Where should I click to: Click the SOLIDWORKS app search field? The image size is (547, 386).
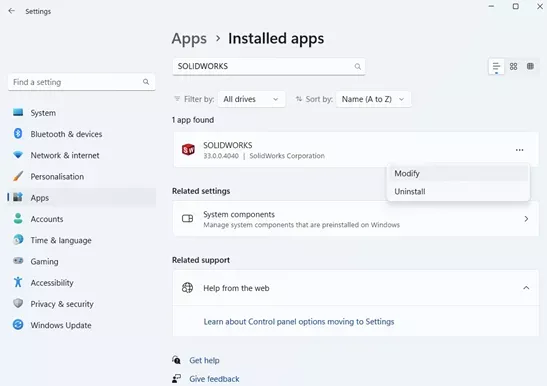tap(269, 66)
